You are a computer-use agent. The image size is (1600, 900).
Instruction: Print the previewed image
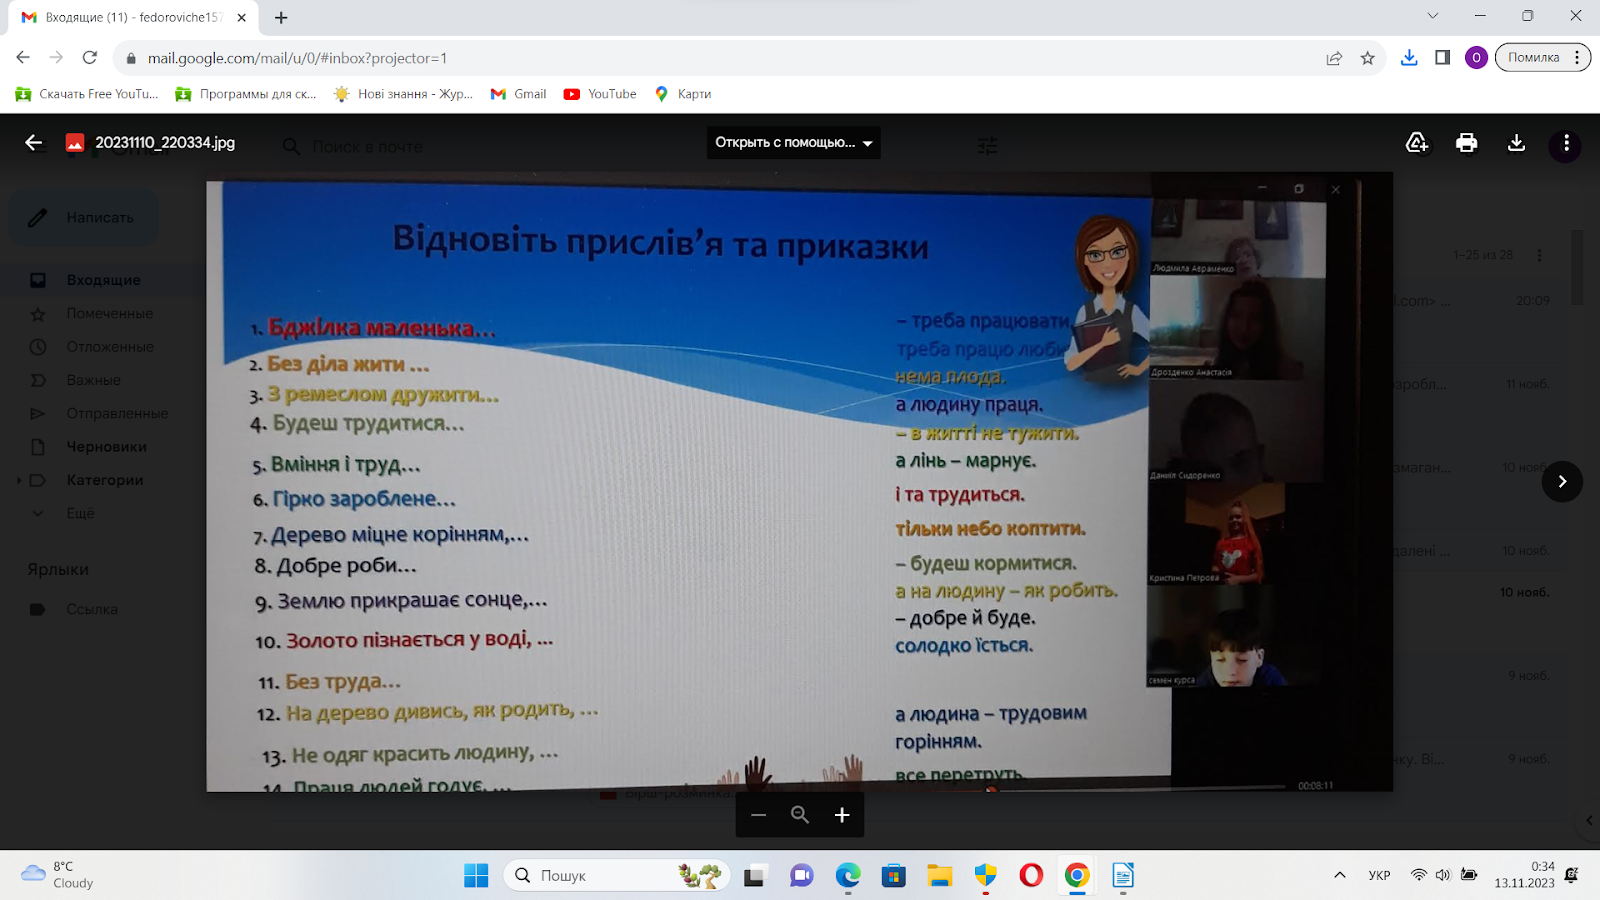[1466, 143]
